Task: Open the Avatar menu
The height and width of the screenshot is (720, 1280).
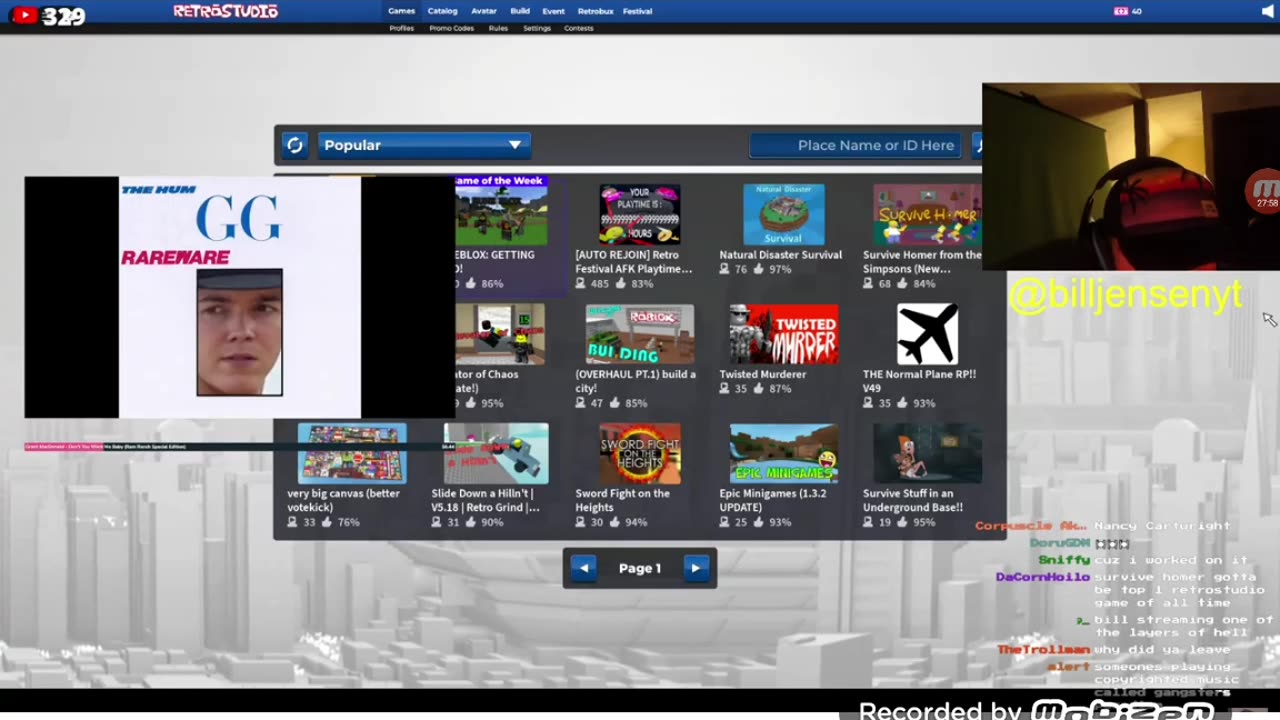Action: 484,11
